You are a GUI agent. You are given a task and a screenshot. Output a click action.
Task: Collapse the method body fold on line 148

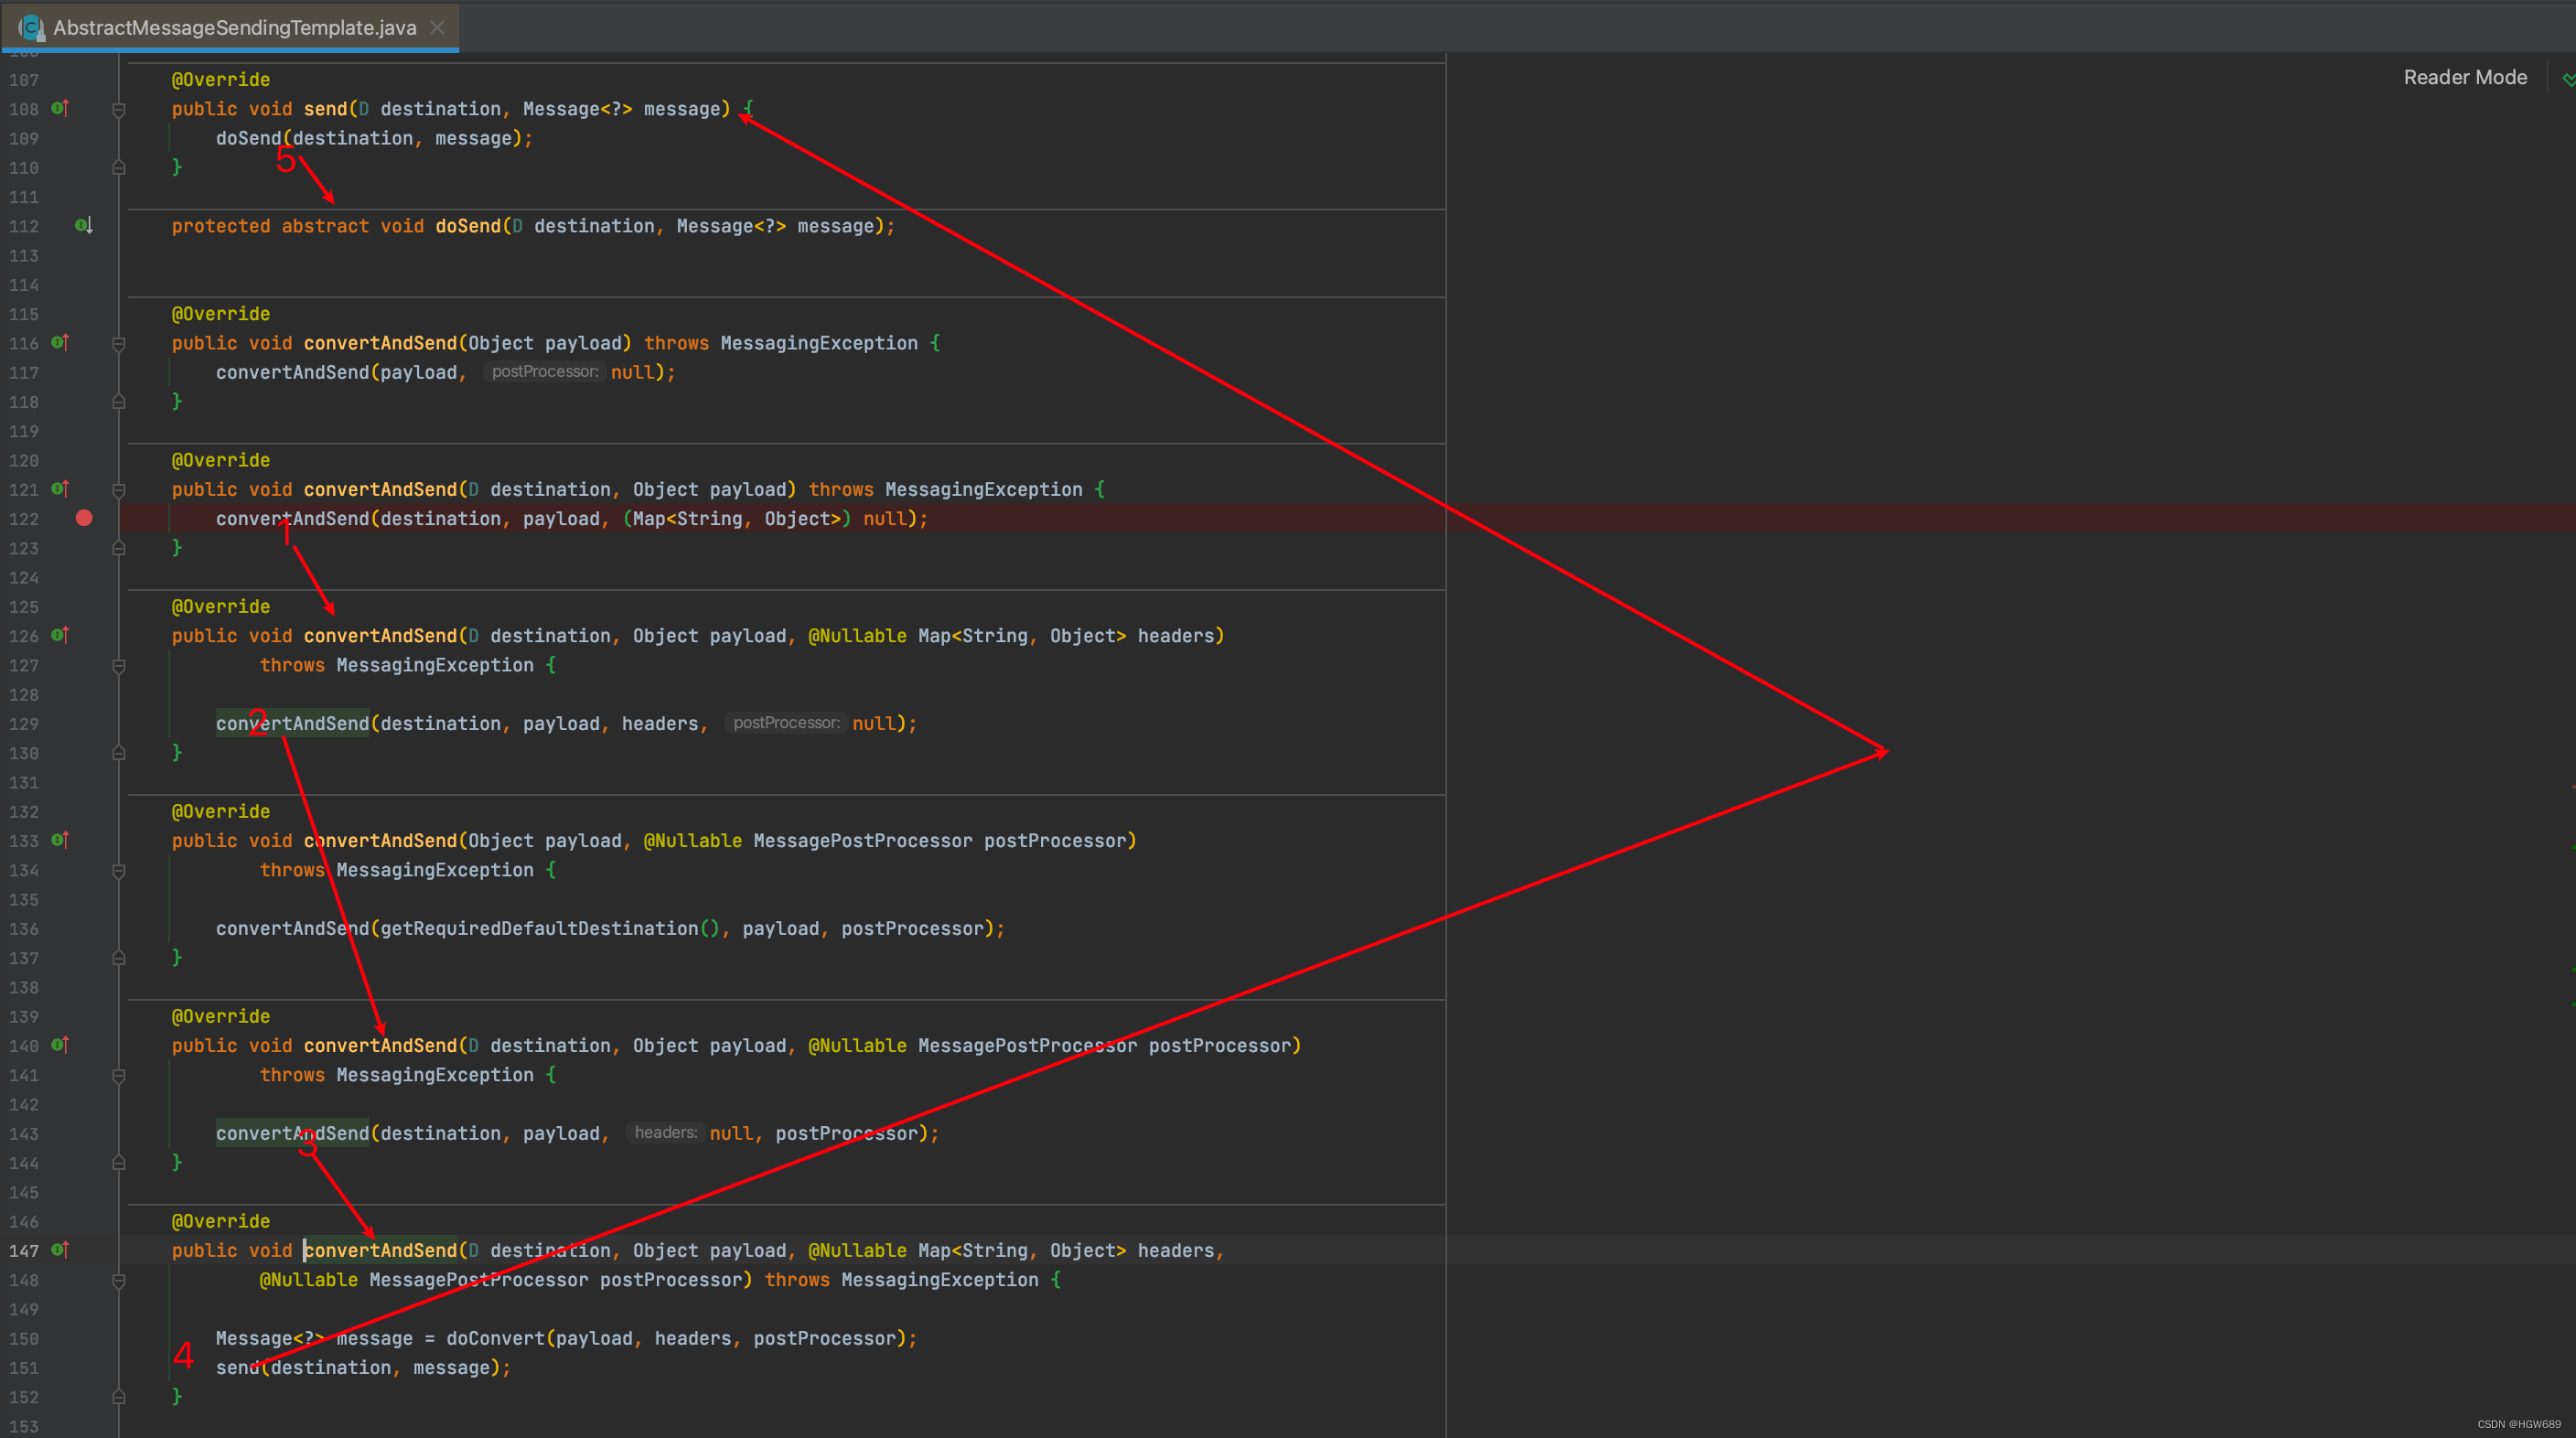pos(119,1282)
